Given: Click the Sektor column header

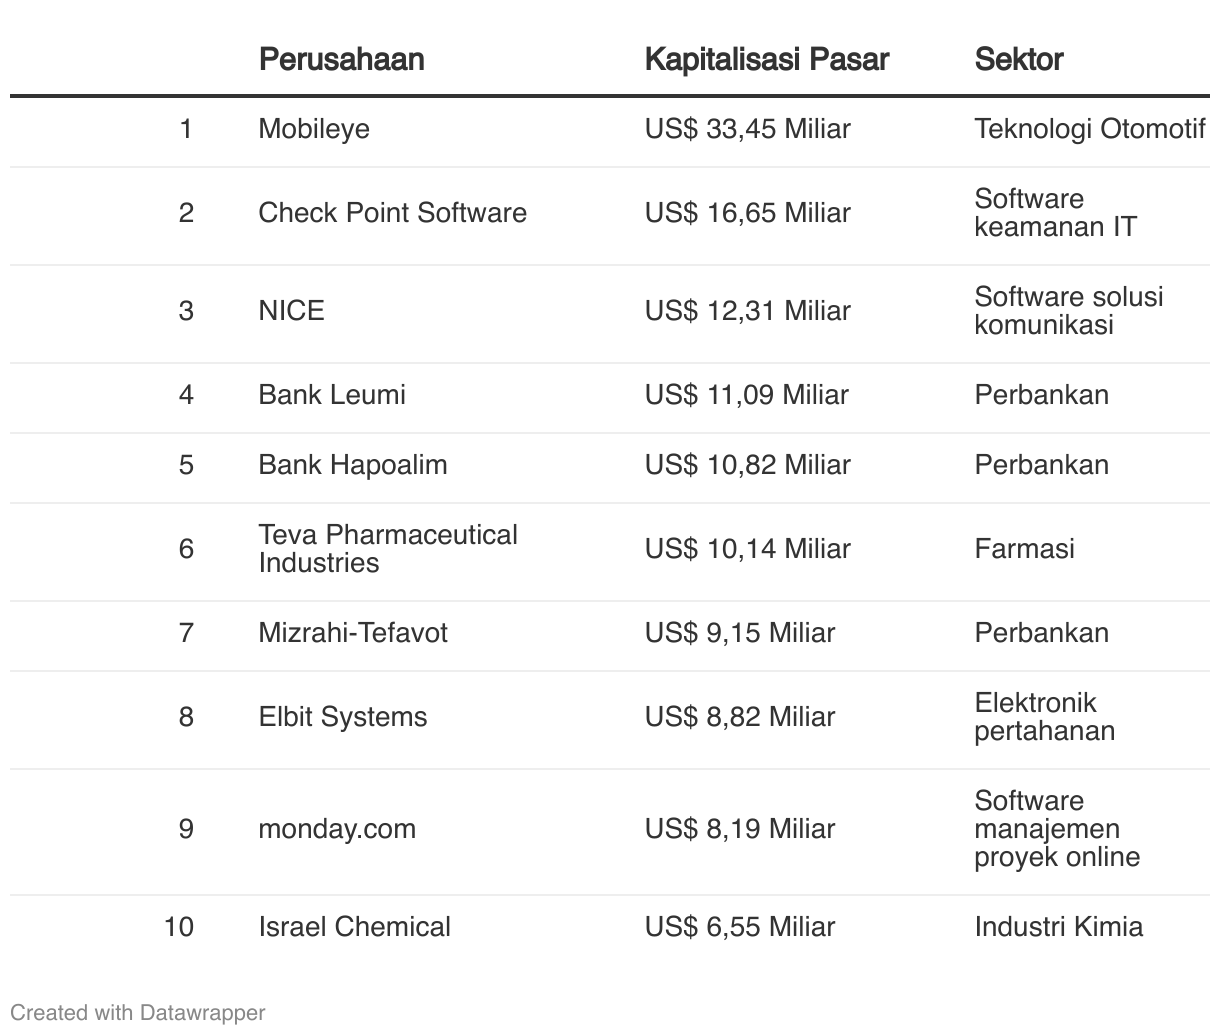Looking at the screenshot, I should tap(1018, 59).
